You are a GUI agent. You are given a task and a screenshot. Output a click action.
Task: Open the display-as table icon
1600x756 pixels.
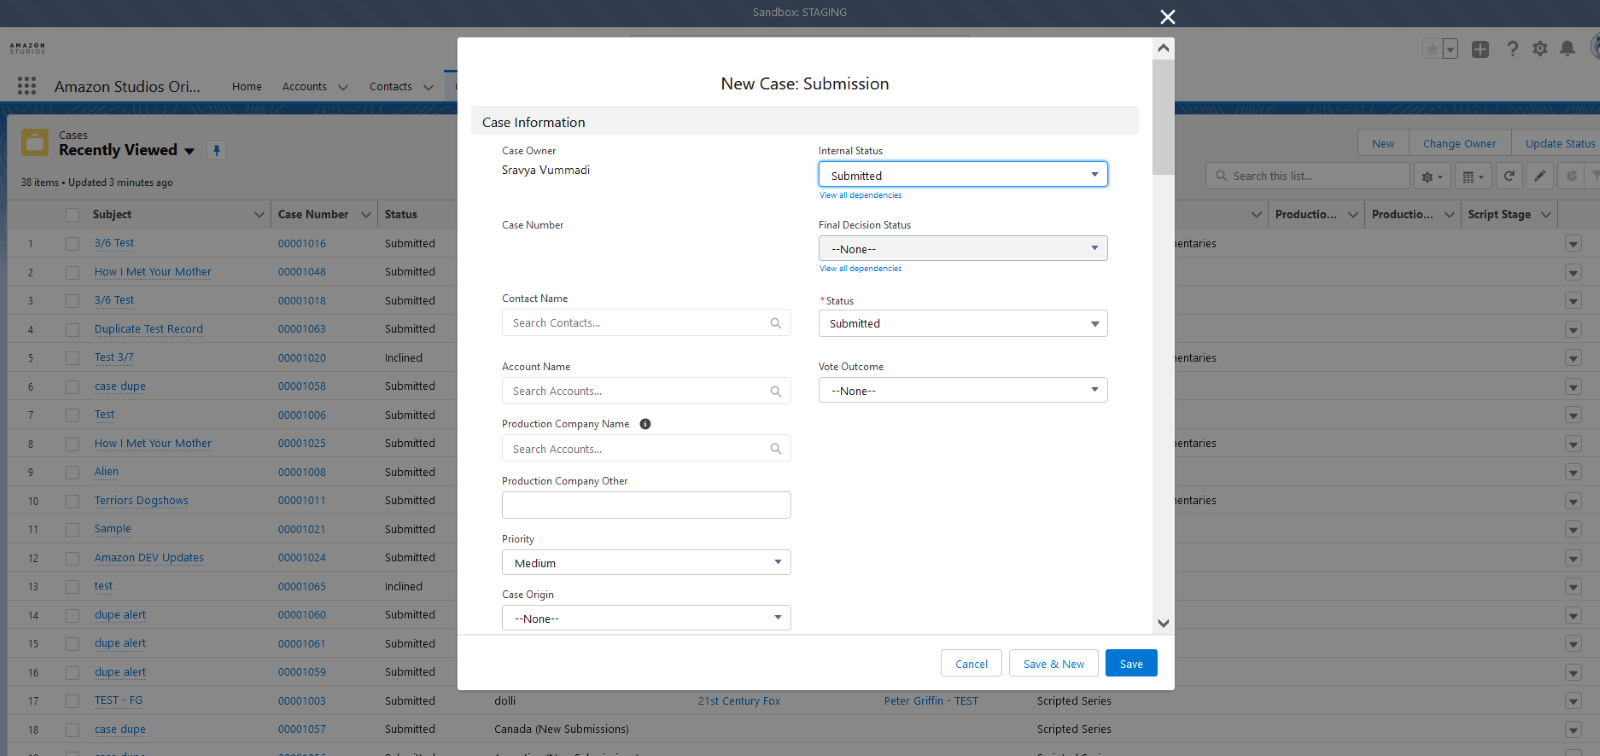tap(1473, 176)
